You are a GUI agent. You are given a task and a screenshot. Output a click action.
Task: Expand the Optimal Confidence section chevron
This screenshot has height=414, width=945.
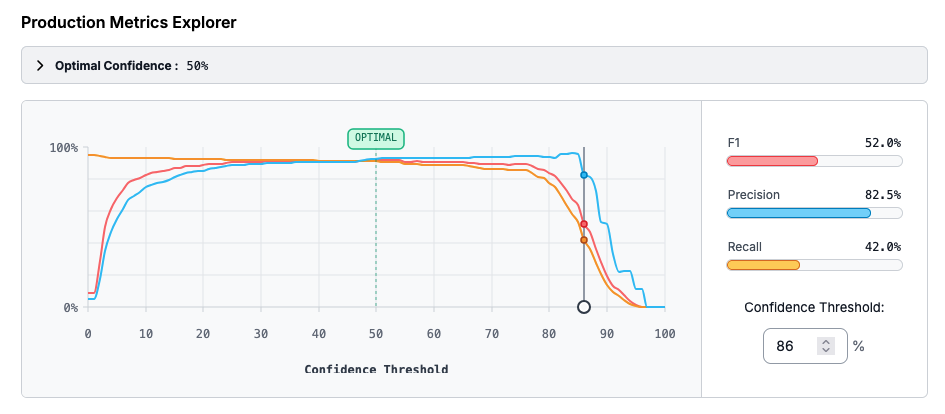coord(40,65)
